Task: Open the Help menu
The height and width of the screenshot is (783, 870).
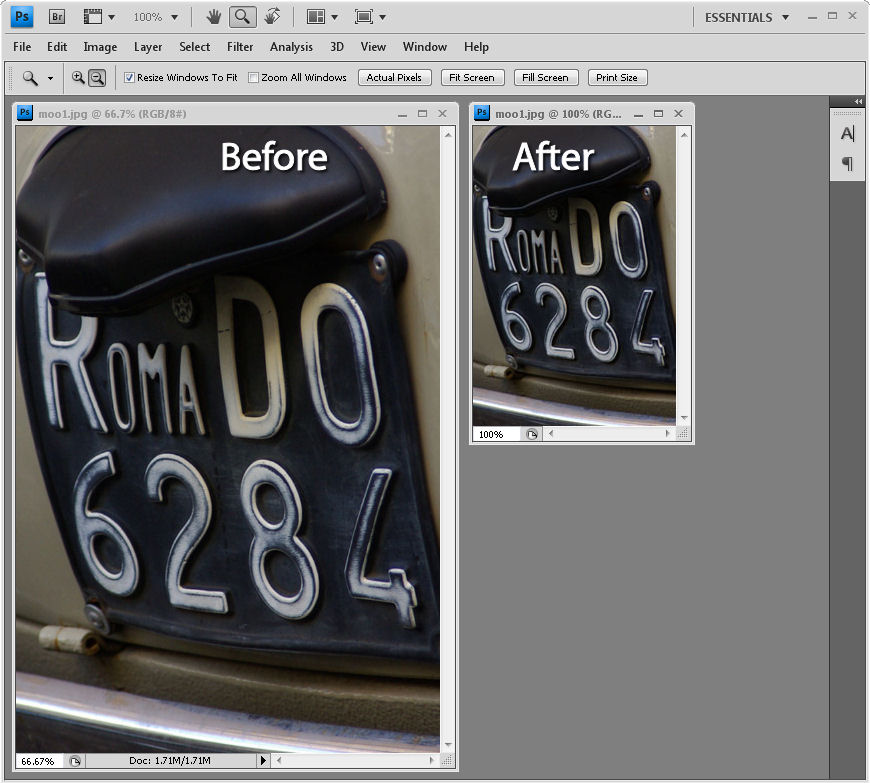Action: coord(477,47)
